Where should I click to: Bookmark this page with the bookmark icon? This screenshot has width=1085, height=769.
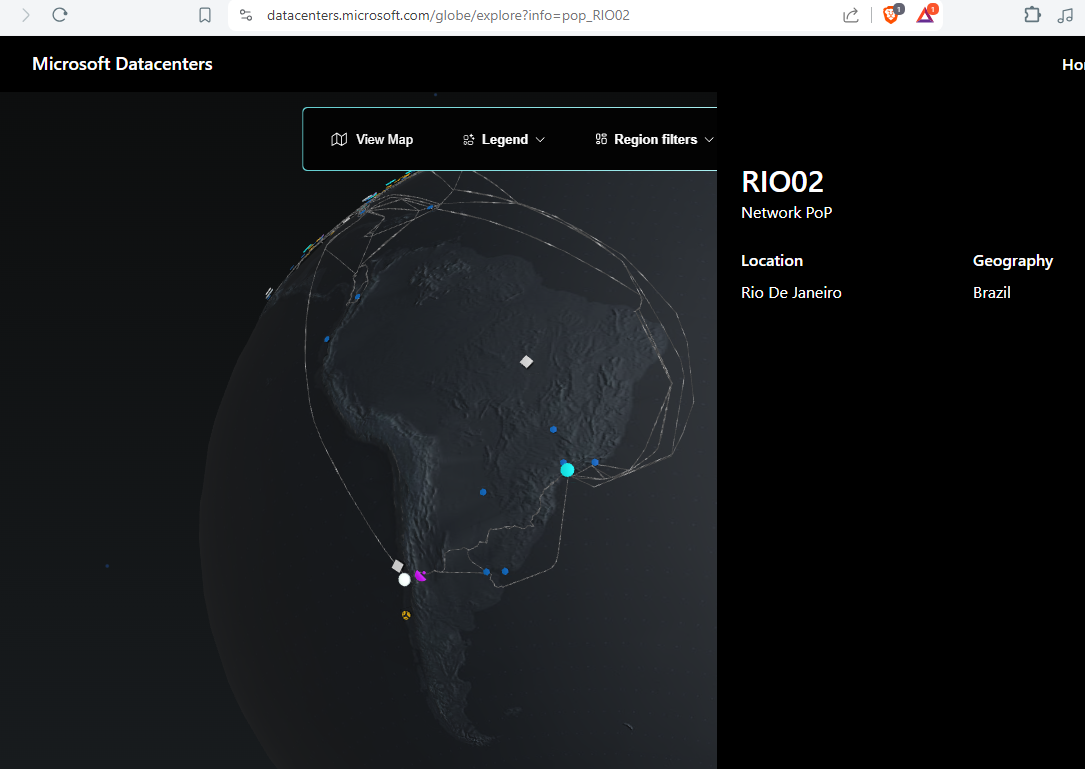coord(205,15)
